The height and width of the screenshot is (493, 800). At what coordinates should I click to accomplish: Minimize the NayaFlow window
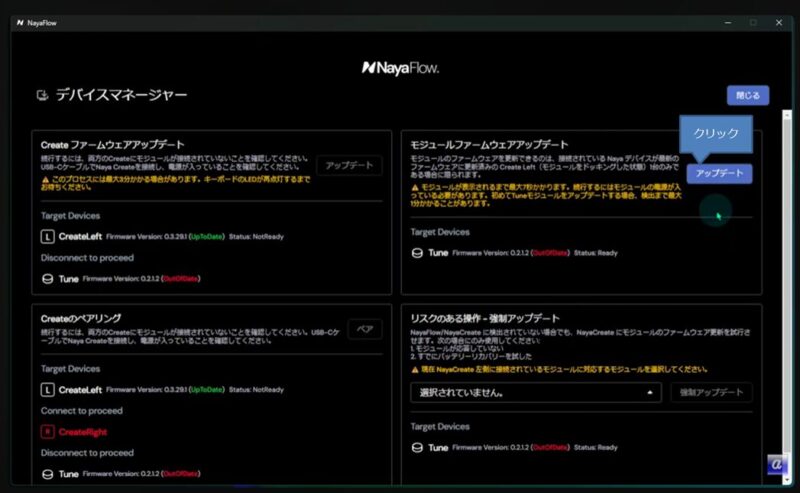pyautogui.click(x=726, y=22)
